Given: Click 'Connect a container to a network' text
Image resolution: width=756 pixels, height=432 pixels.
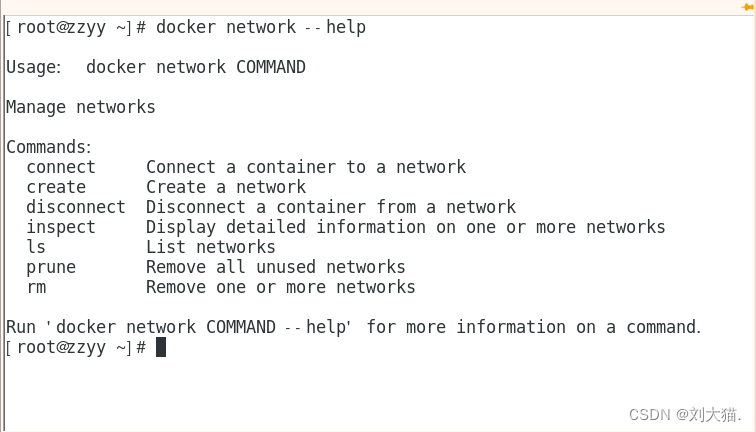Looking at the screenshot, I should (x=306, y=167).
